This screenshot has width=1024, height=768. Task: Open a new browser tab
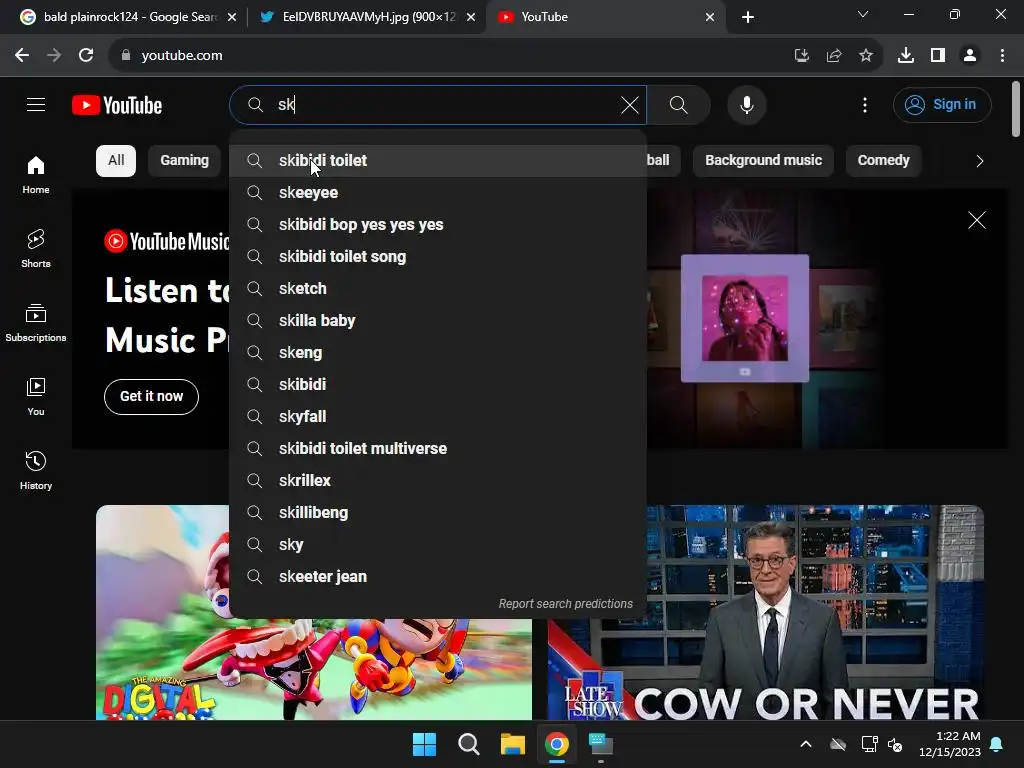click(x=748, y=17)
